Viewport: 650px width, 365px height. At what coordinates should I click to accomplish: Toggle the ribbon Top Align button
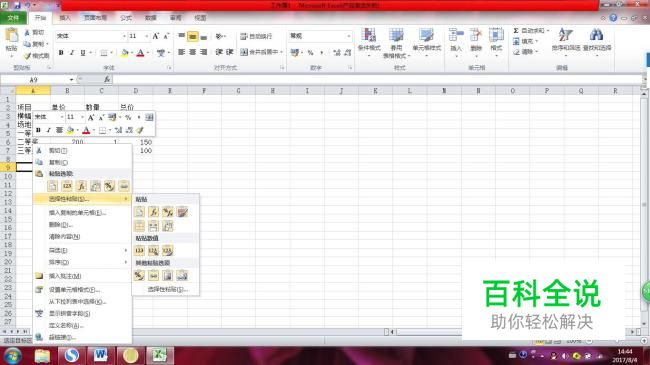click(x=182, y=36)
